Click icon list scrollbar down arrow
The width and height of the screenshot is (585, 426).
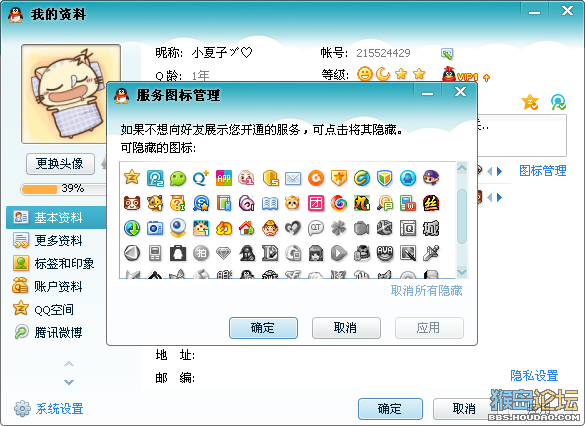pos(462,272)
